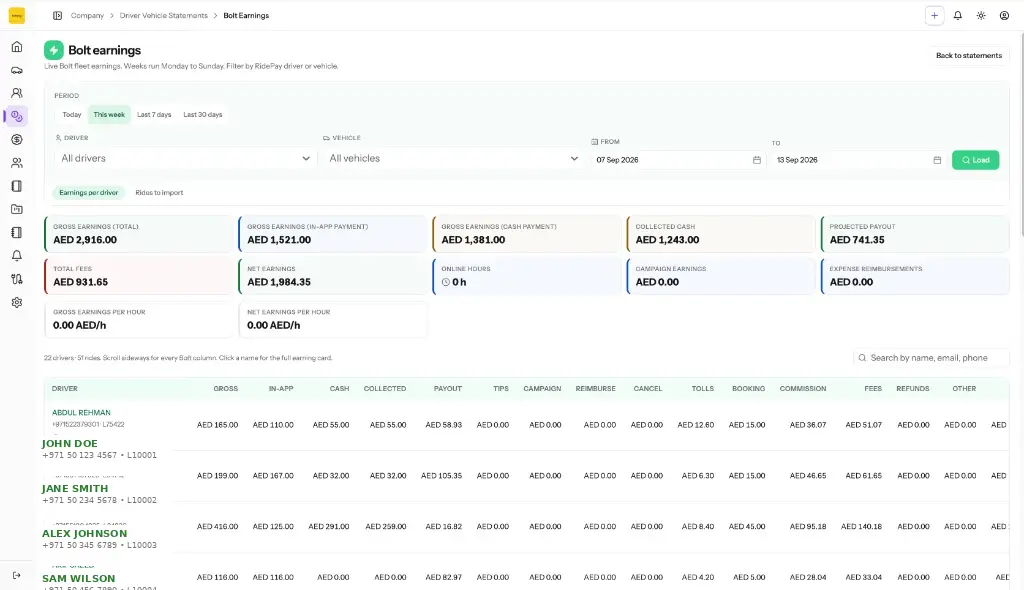Click fees value AED 140.18

click(861, 527)
